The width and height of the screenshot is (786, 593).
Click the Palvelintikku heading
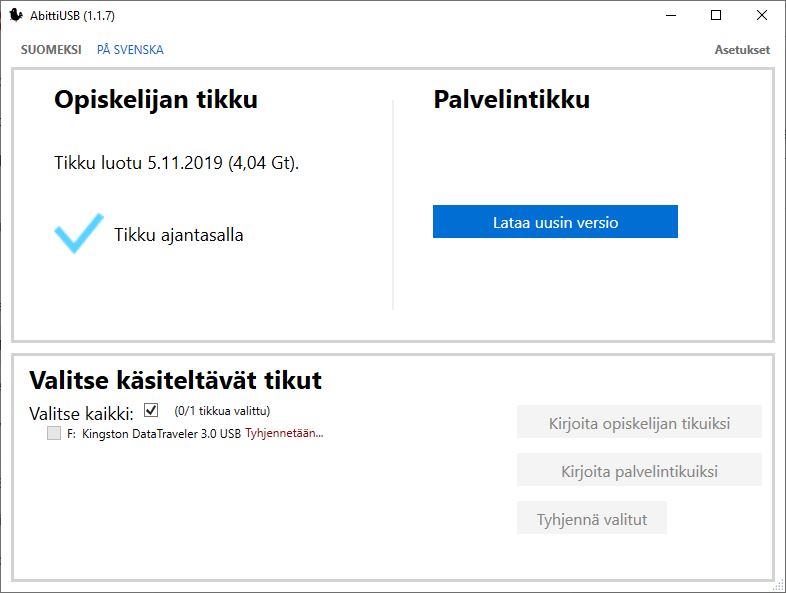coord(511,100)
